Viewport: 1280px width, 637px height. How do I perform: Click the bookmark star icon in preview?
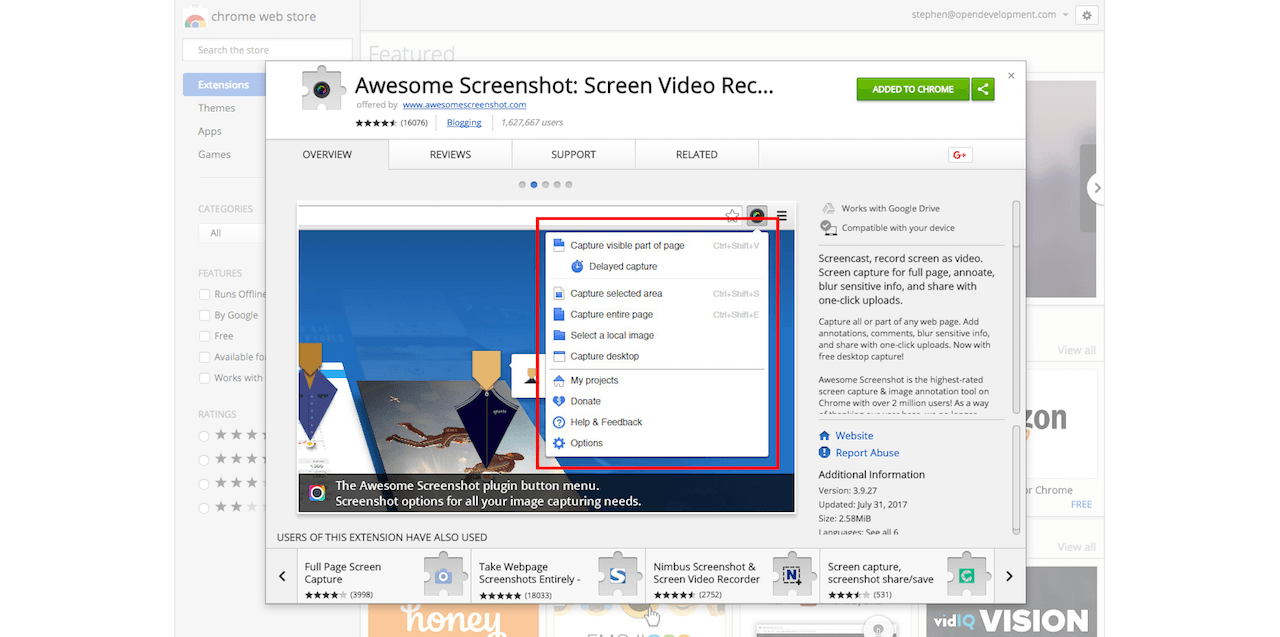click(732, 216)
